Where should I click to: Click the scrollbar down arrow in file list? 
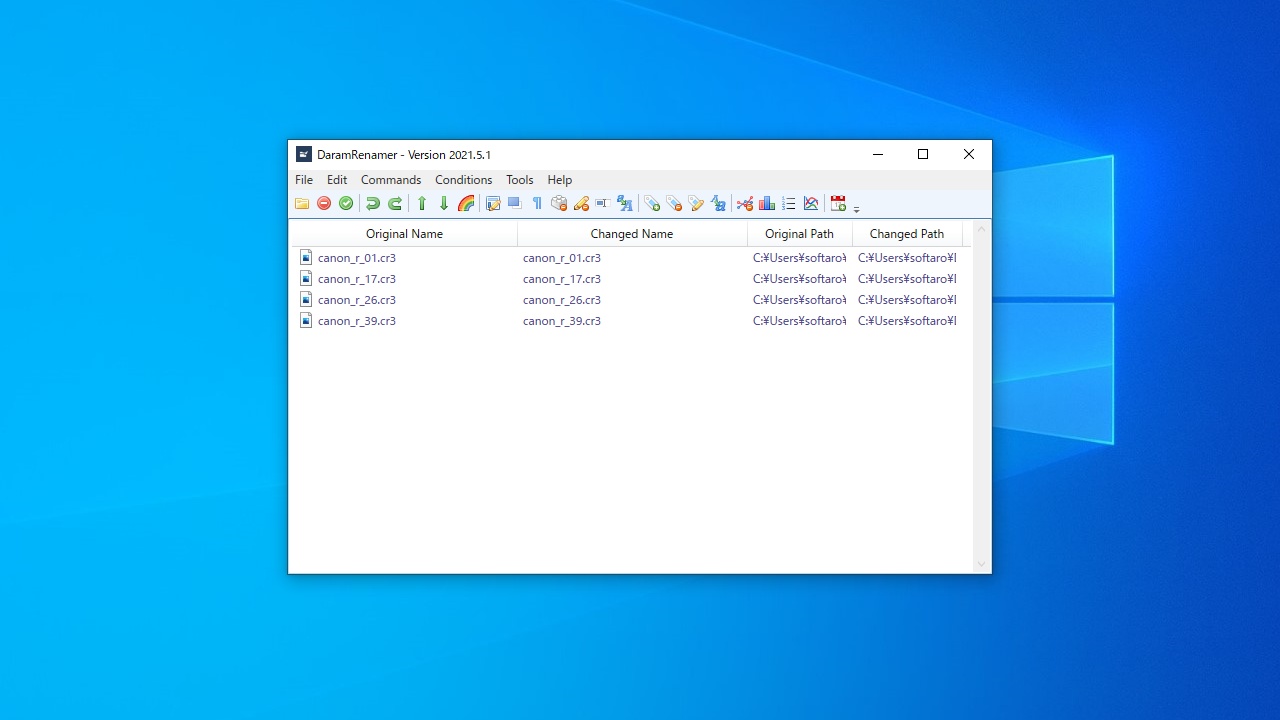982,564
